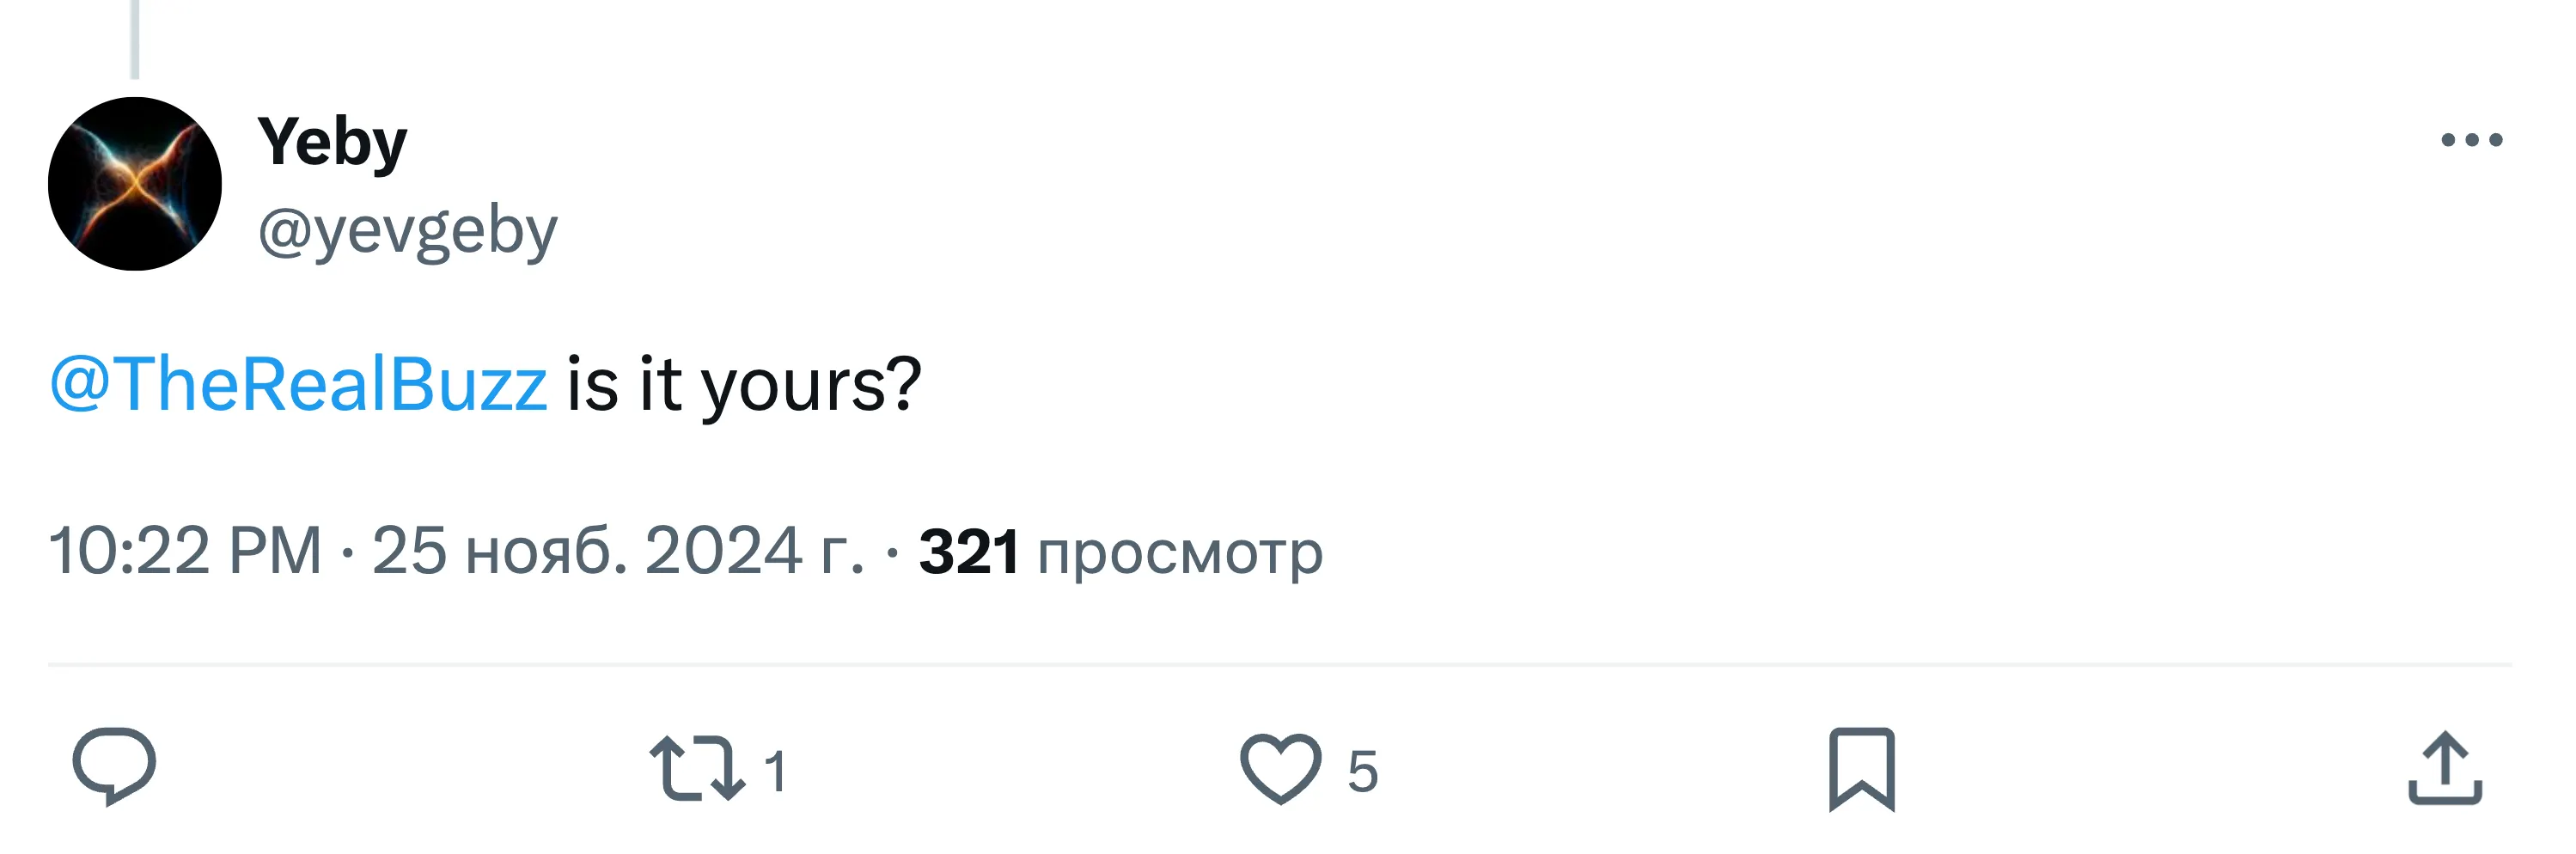The height and width of the screenshot is (854, 2576).
Task: Bookmark this tweet
Action: tap(1861, 769)
